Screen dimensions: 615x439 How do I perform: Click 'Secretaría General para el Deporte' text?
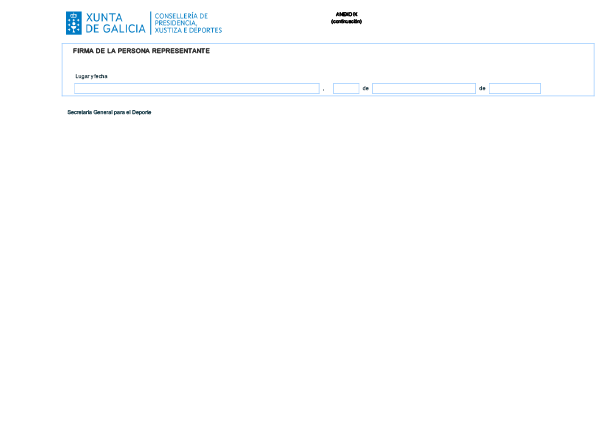(109, 112)
